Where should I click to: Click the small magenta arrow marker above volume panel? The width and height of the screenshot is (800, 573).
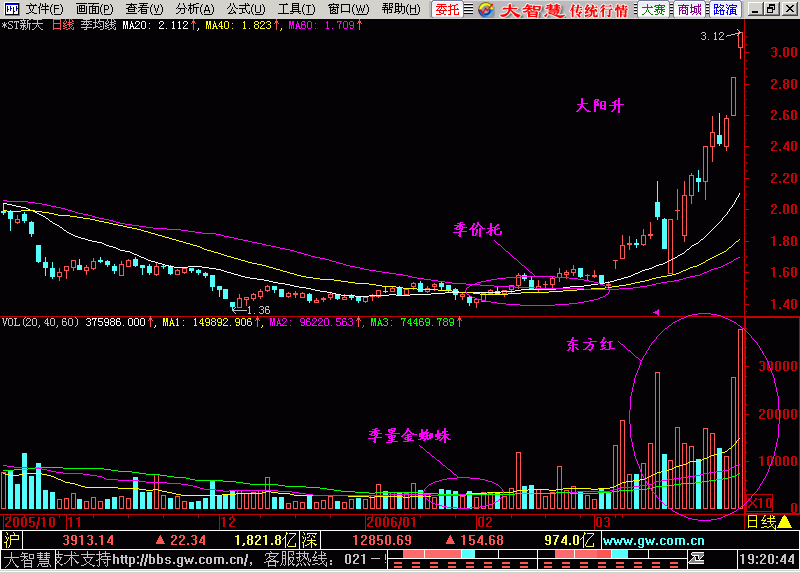click(656, 313)
